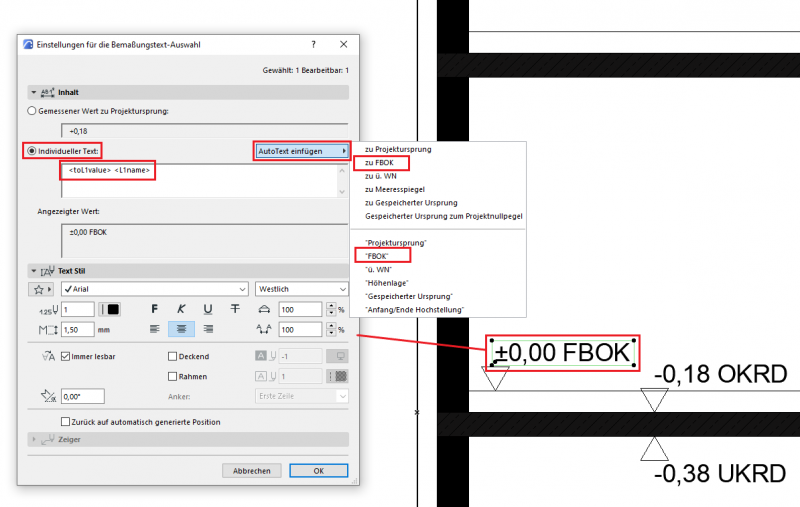
Task: Click the OK button
Action: coord(318,470)
